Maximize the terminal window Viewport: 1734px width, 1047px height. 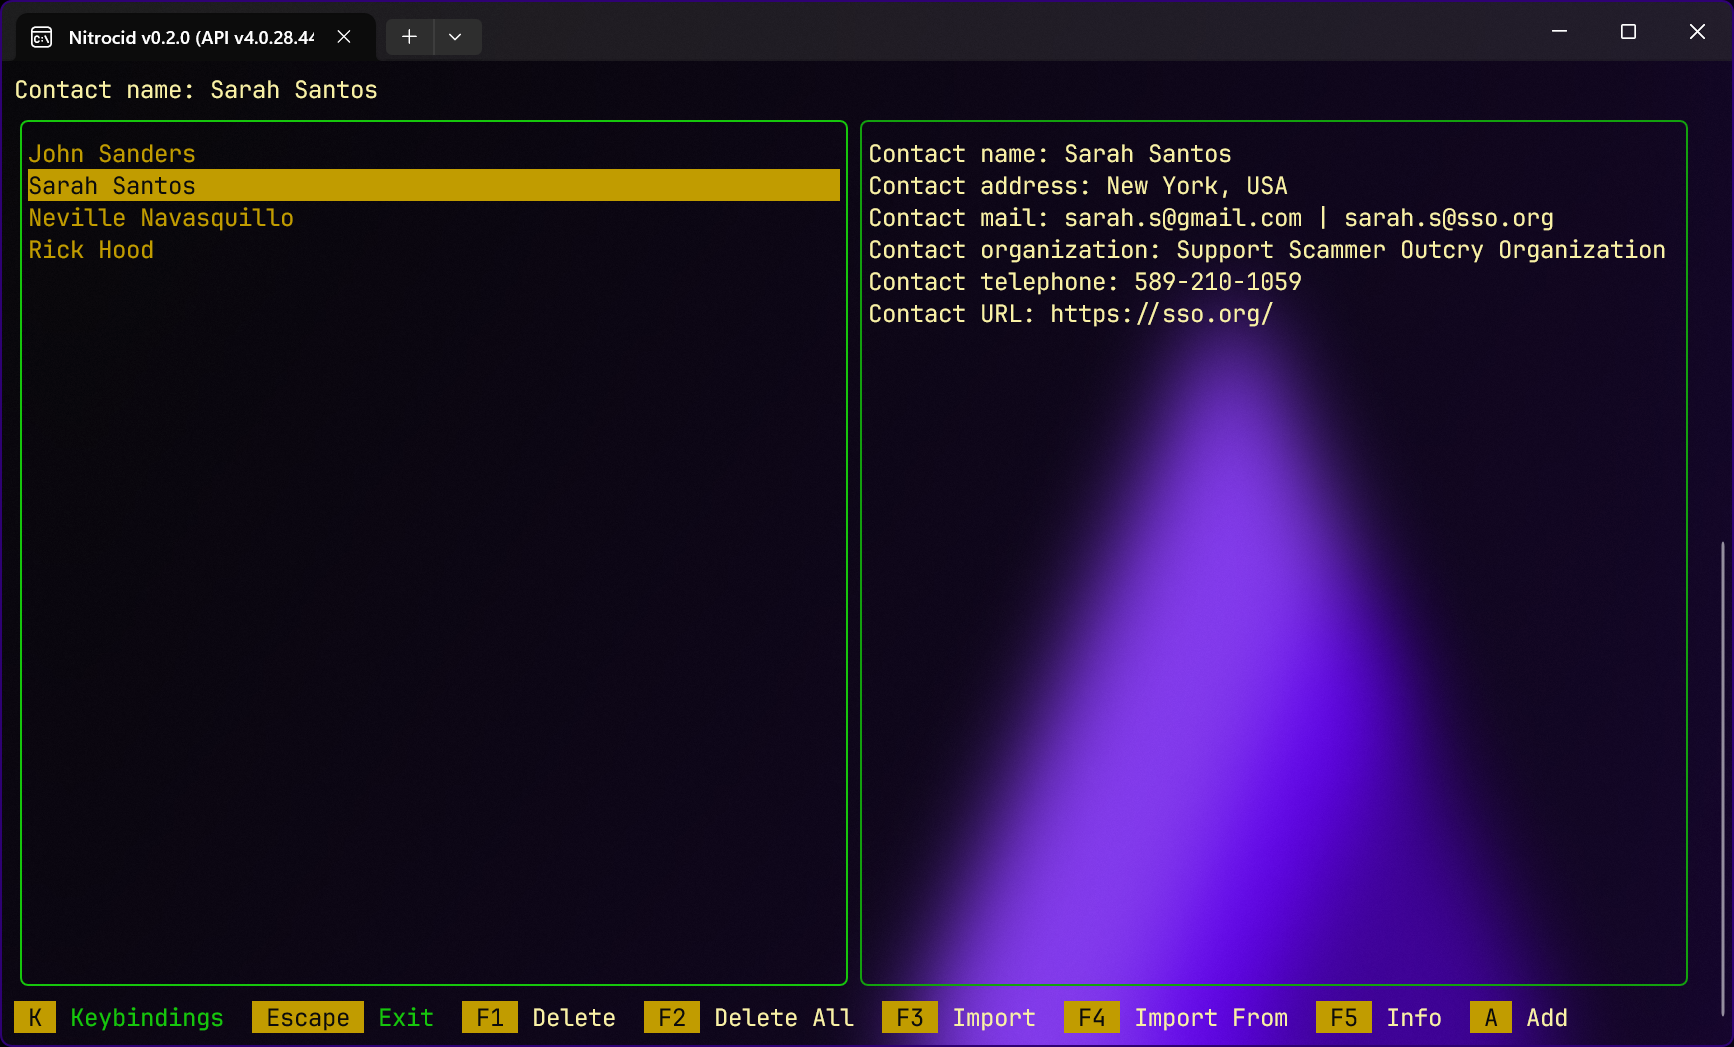(1628, 32)
